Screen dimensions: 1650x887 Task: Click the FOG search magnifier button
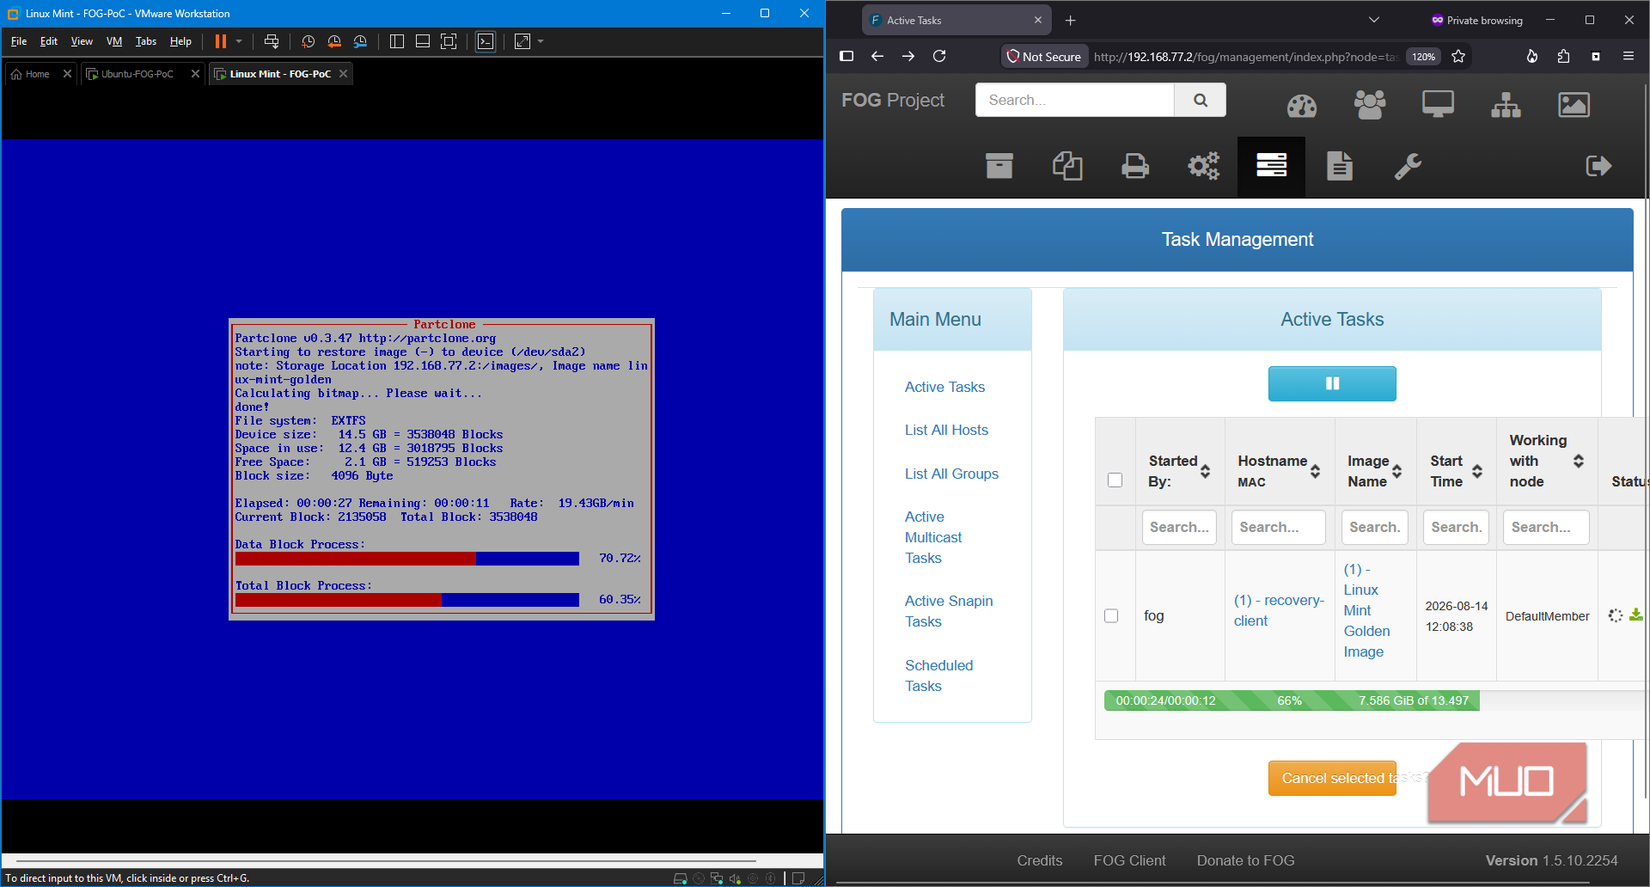click(1200, 100)
